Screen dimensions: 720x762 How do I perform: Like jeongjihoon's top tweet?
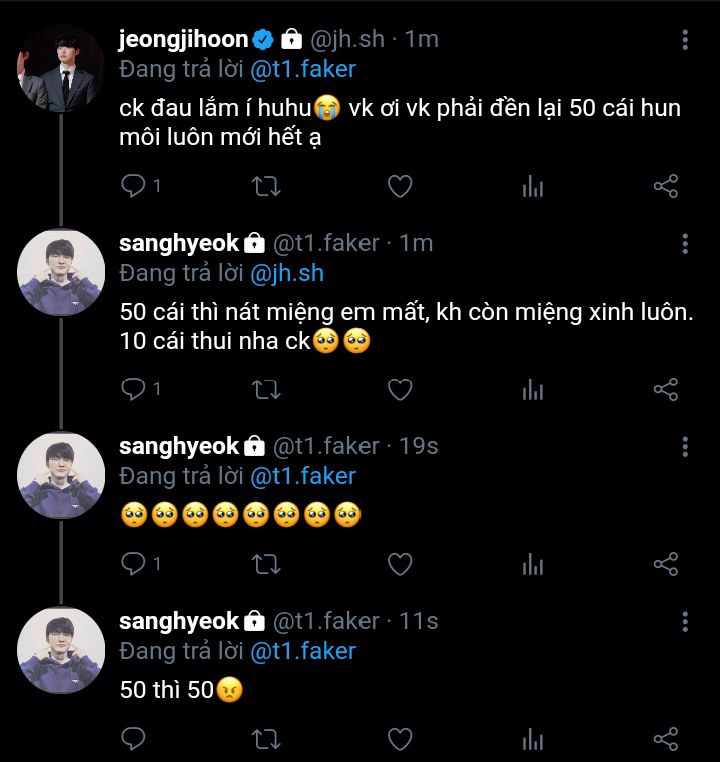tap(400, 187)
